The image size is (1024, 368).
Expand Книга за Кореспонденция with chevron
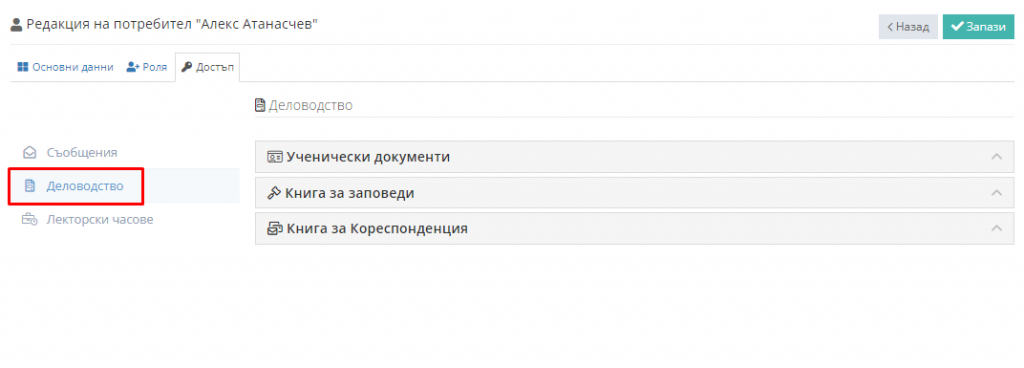coord(996,228)
